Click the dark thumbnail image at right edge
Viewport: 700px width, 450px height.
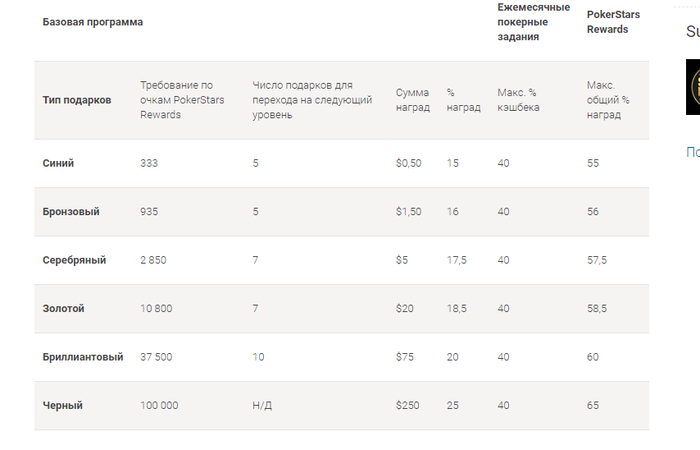coord(692,88)
